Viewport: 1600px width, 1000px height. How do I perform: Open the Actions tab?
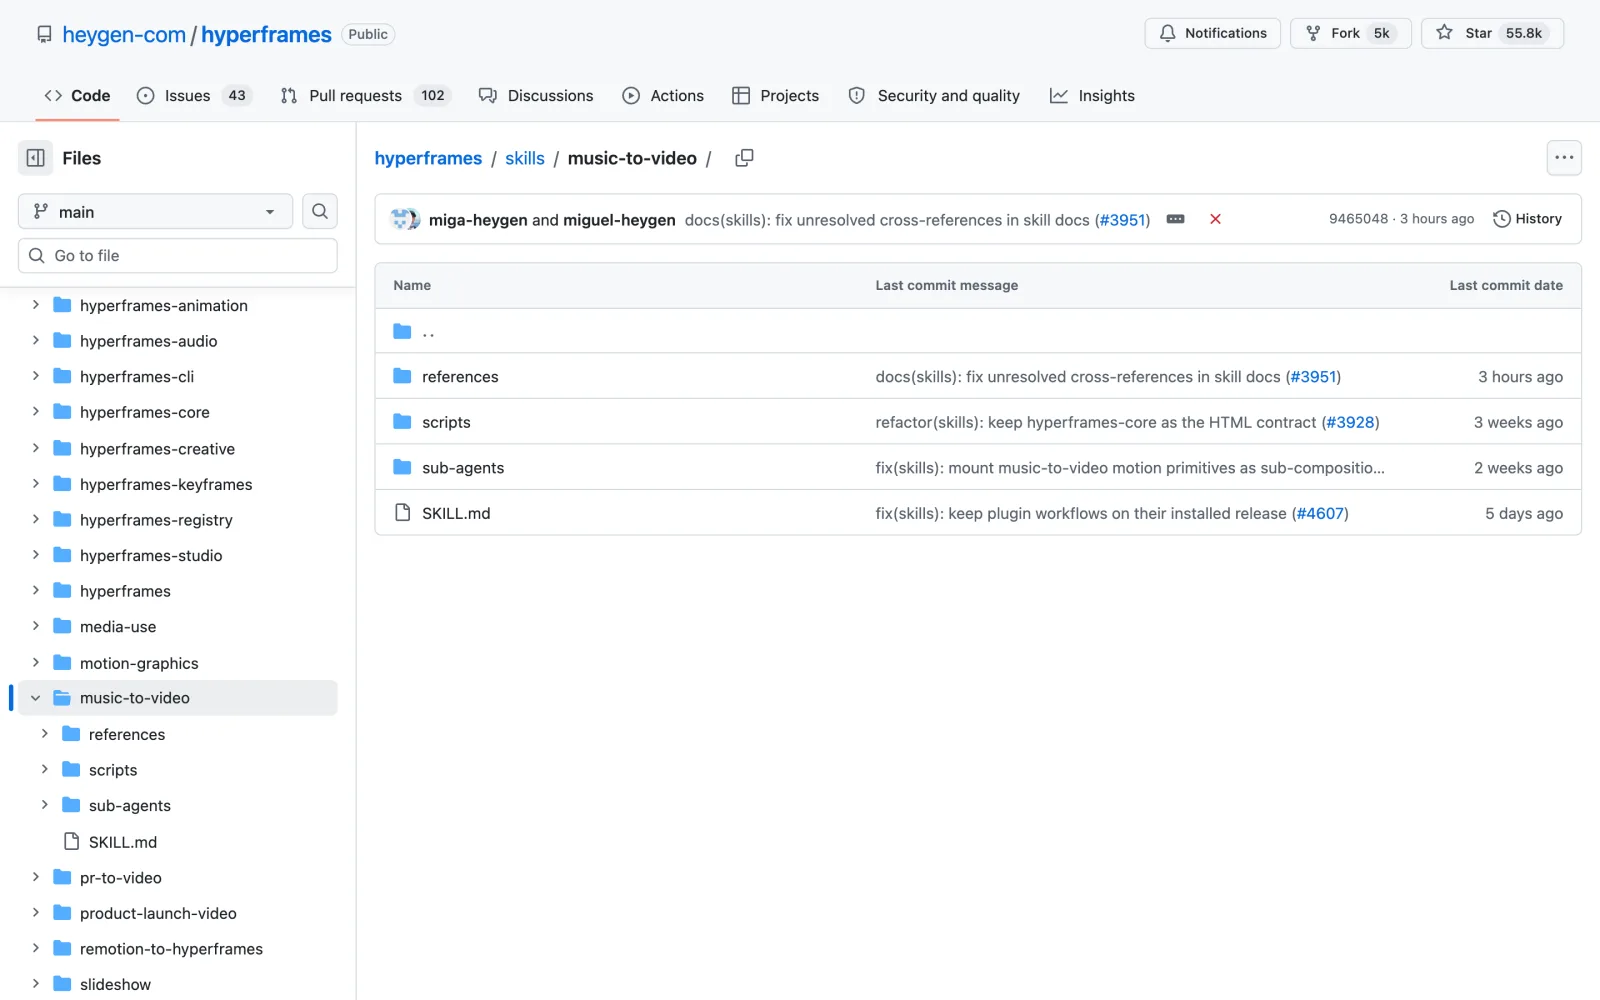663,95
